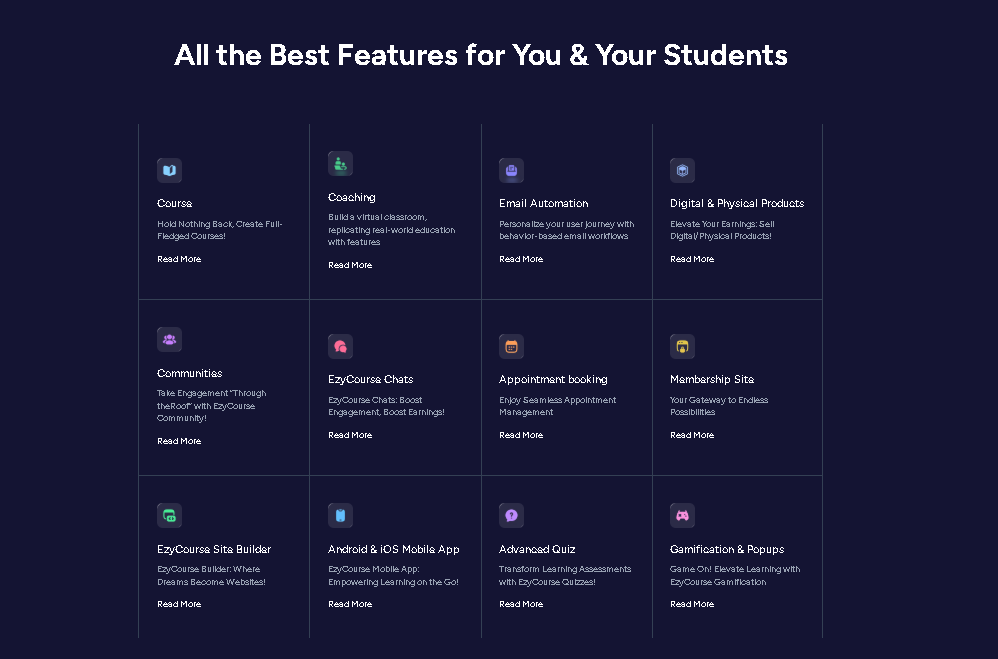This screenshot has width=998, height=659.
Task: Select the Advanced Quiz question mark icon
Action: [511, 516]
